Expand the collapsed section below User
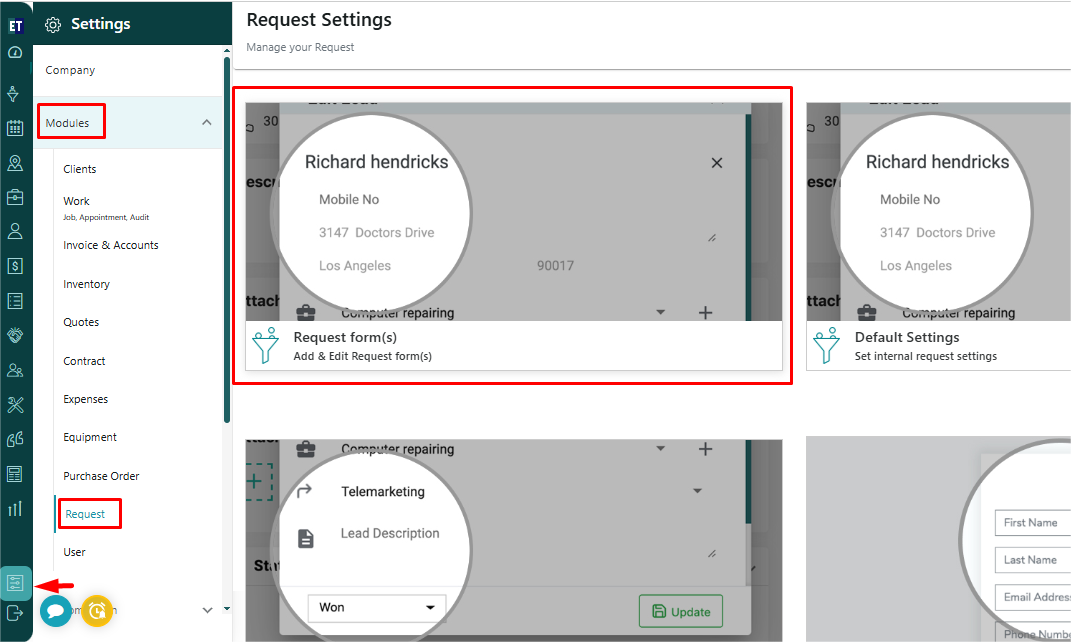Viewport: 1071px width, 642px height. (207, 610)
